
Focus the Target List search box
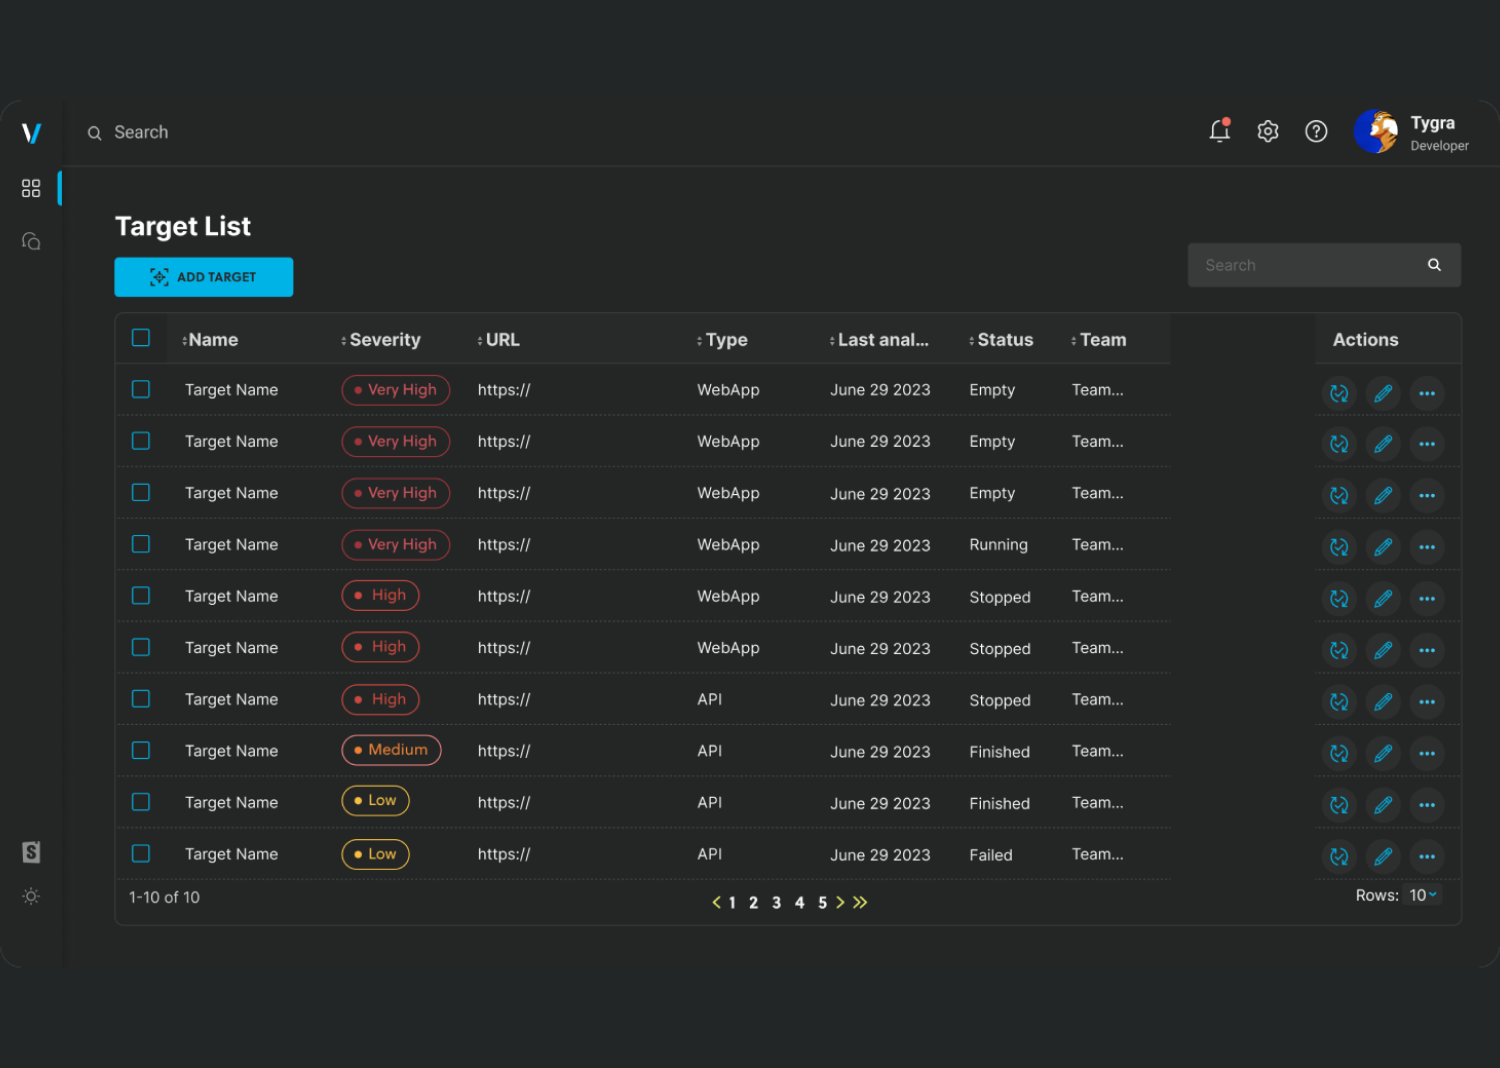pos(1324,265)
